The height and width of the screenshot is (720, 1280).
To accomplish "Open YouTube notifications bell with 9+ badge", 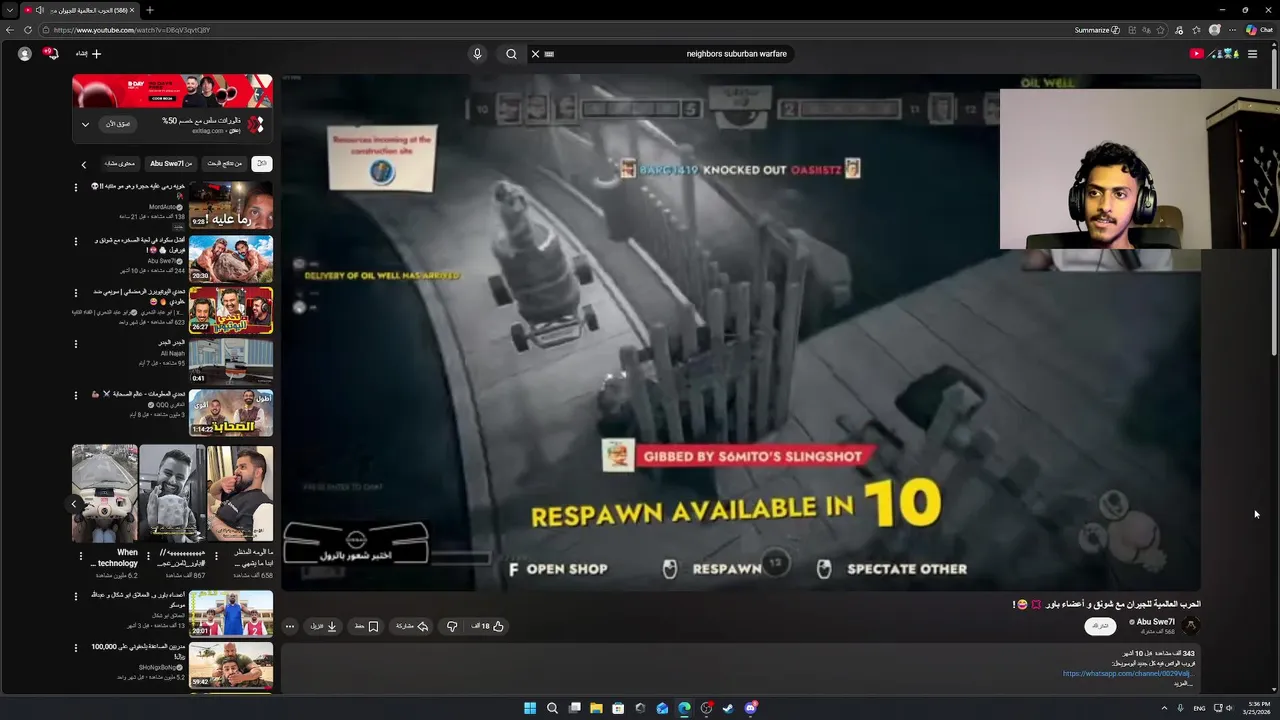I will click(50, 53).
